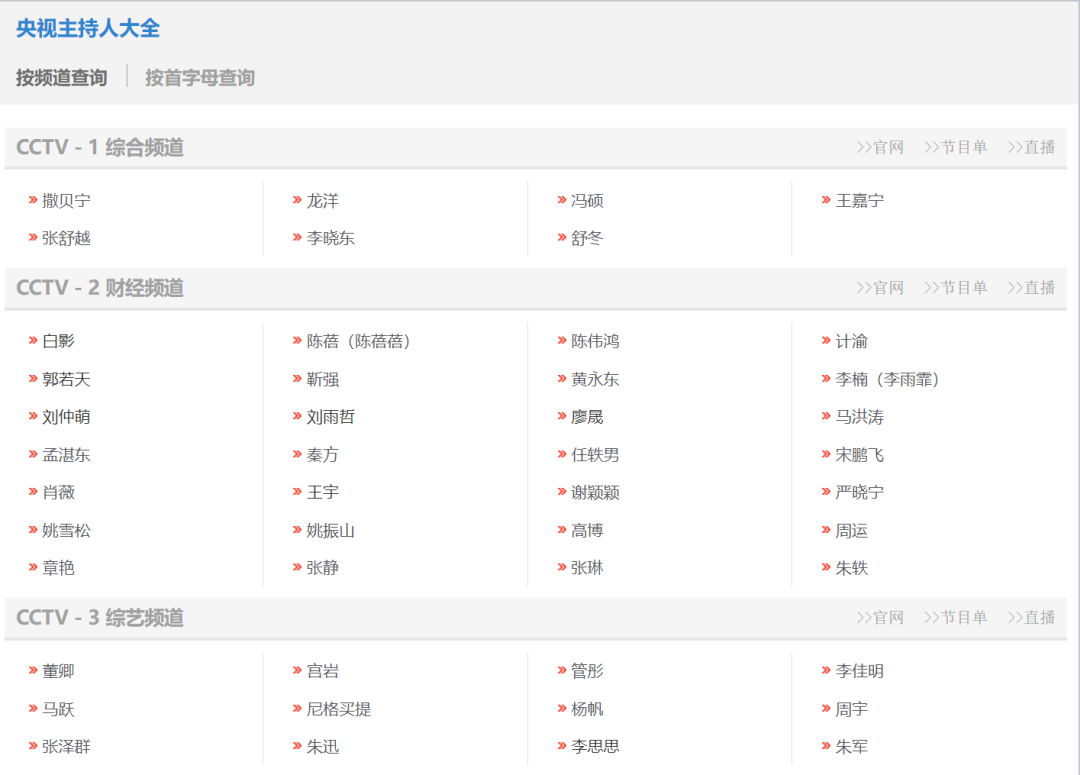The image size is (1080, 775).
Task: Open the 李思思 host link
Action: [x=595, y=747]
